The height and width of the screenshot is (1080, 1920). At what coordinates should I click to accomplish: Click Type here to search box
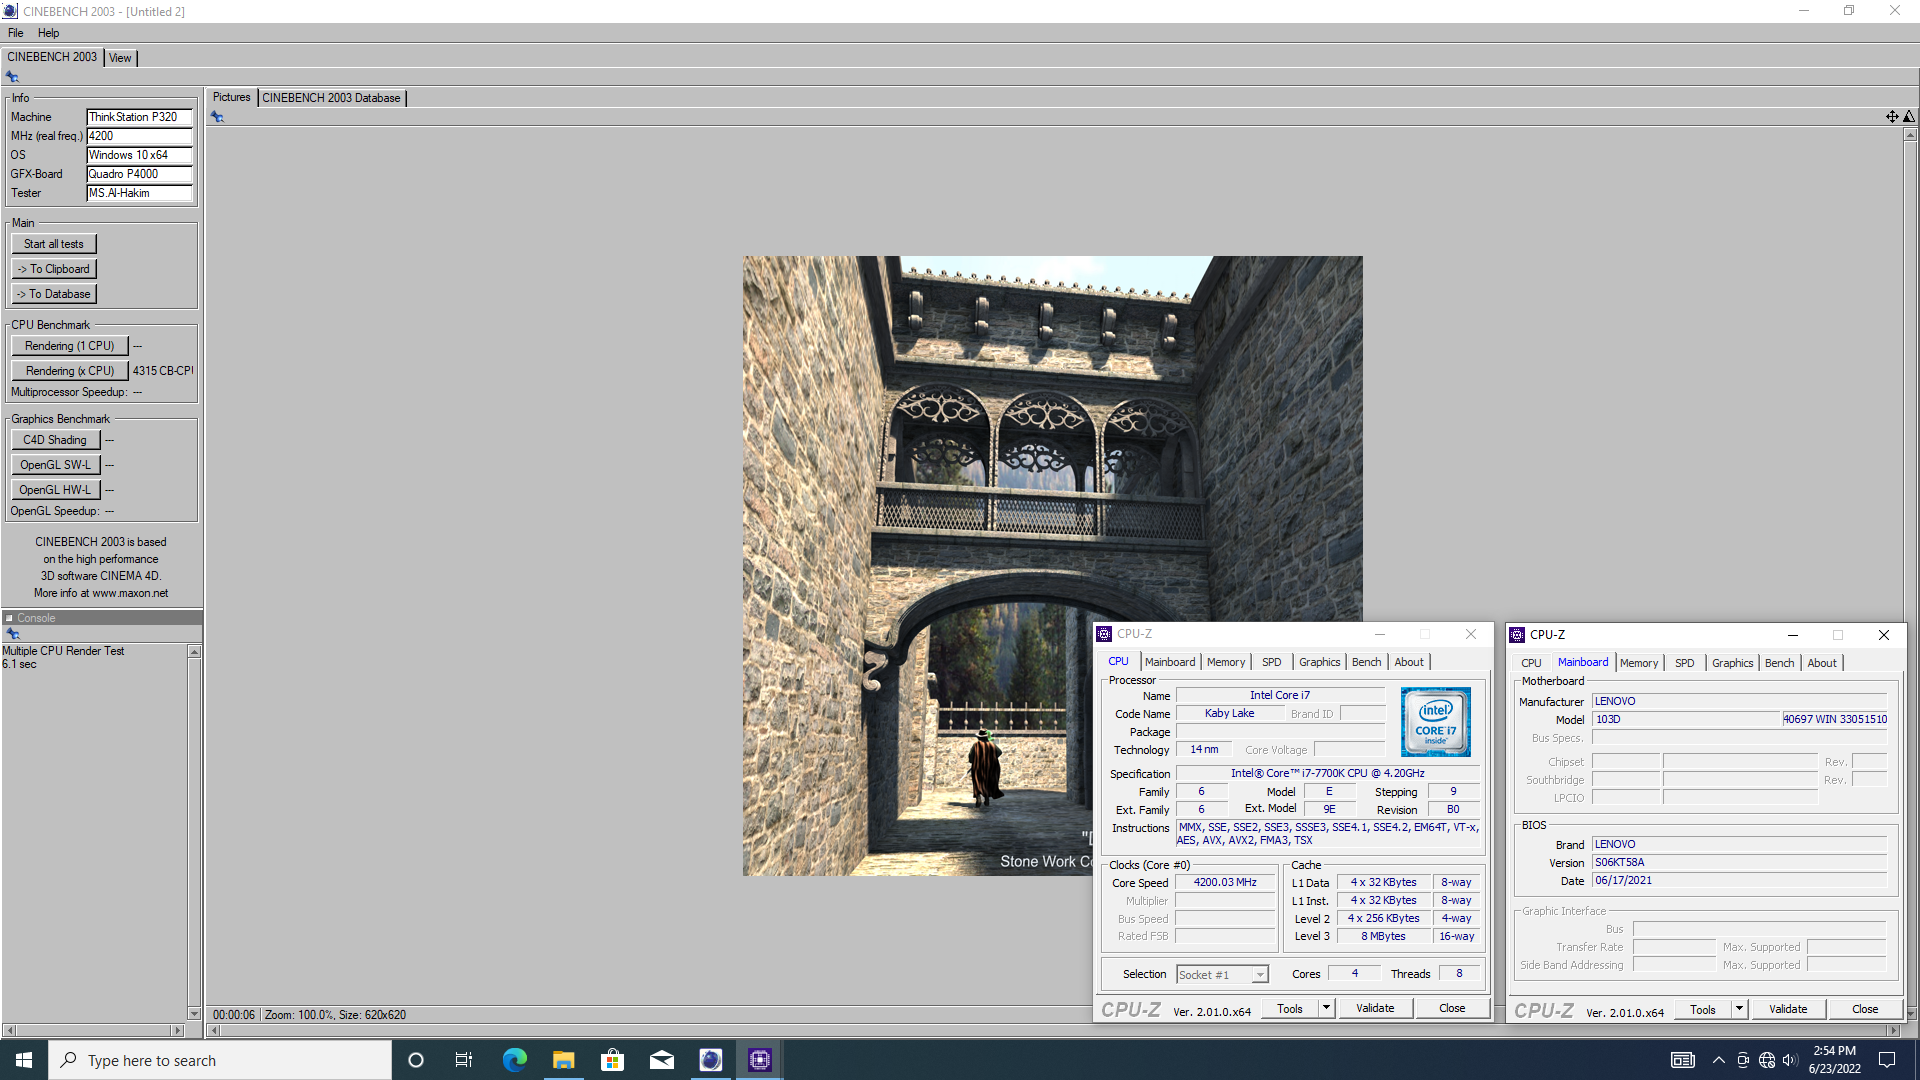pos(220,1060)
